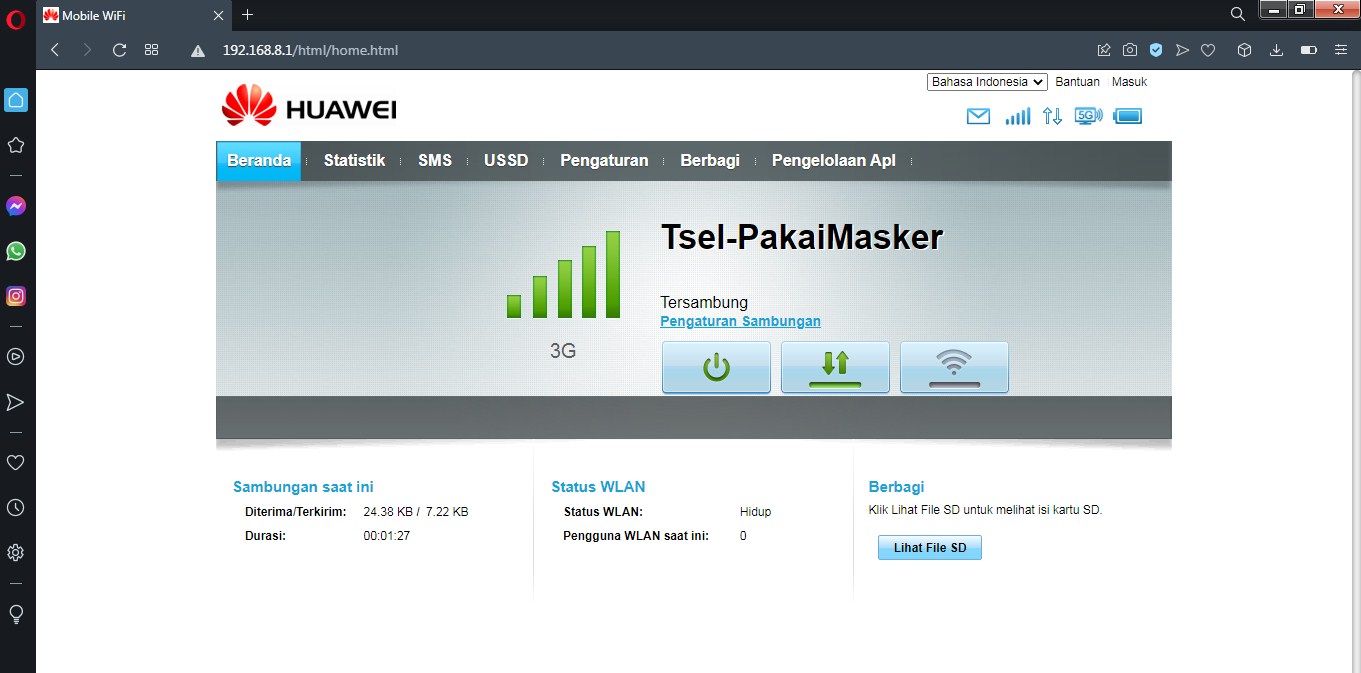Open the blue shield ad blocker icon
Screen dimensions: 1361x673
coord(1155,49)
